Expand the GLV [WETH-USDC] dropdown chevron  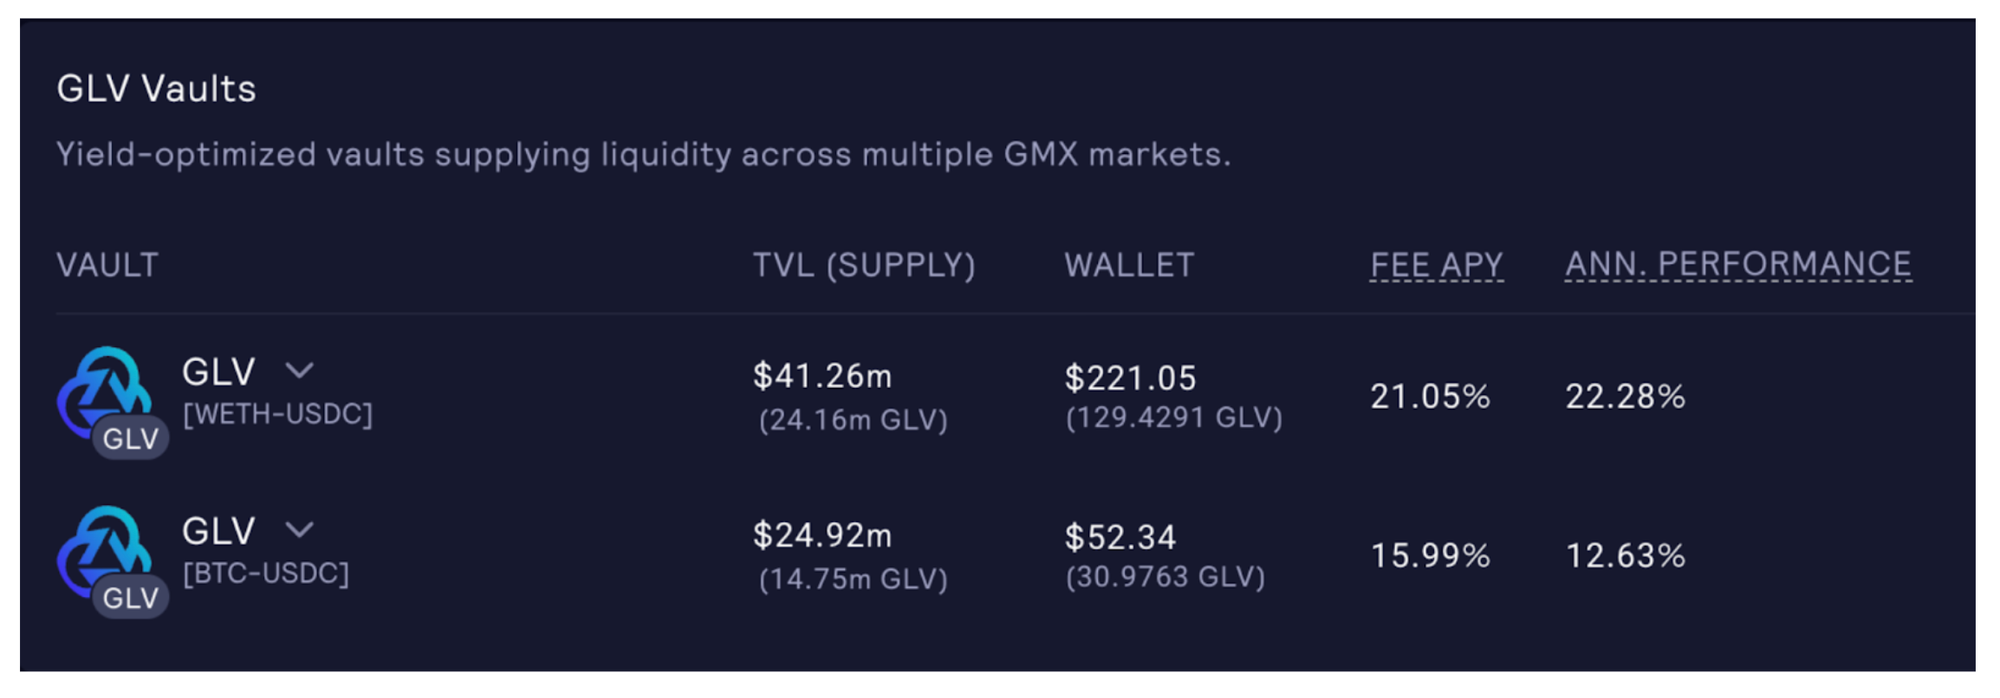pos(299,371)
